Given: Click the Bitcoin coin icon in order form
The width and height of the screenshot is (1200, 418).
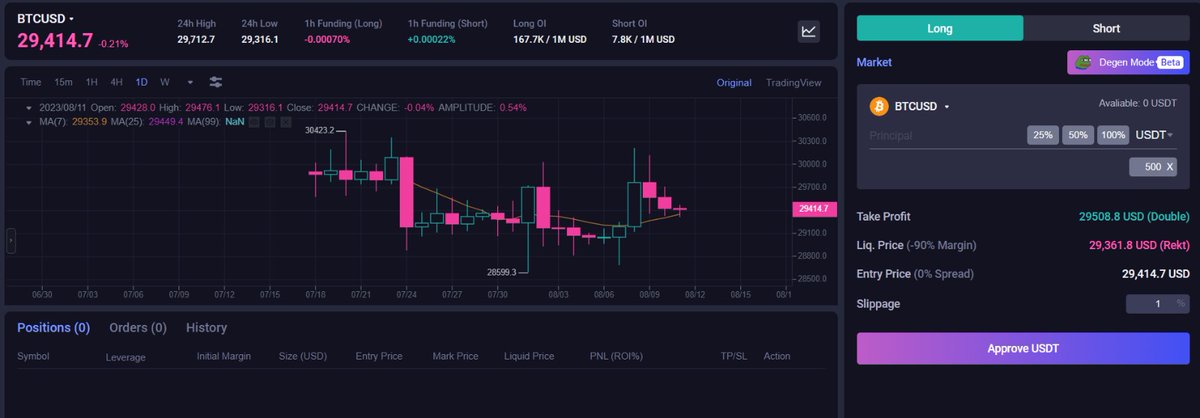Looking at the screenshot, I should point(880,106).
